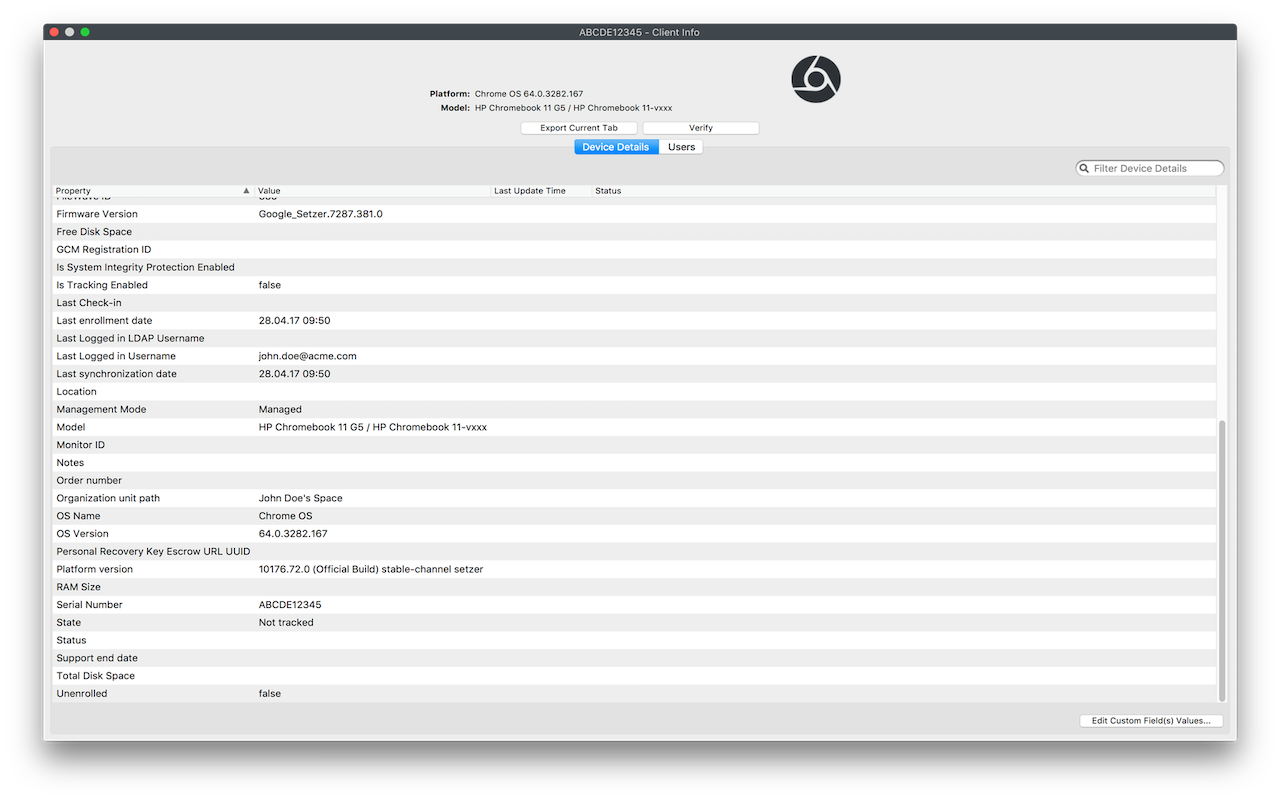Select the Last synchronization date row
Image resolution: width=1280 pixels, height=800 pixels.
coord(634,374)
